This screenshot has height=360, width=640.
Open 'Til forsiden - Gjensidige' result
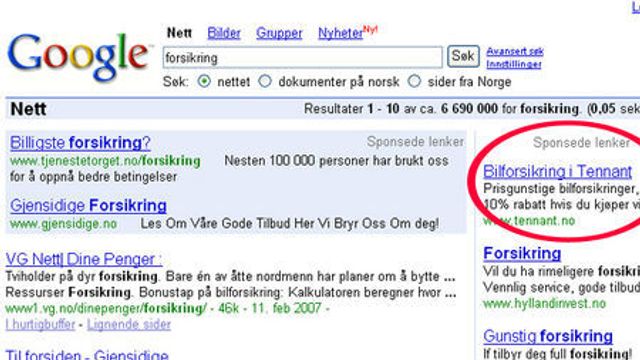87,354
